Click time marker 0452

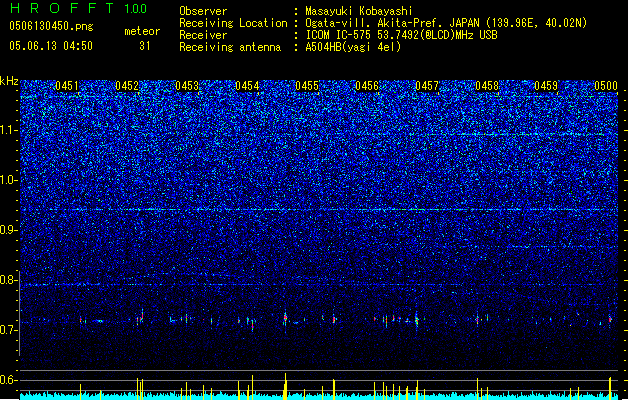click(x=127, y=86)
